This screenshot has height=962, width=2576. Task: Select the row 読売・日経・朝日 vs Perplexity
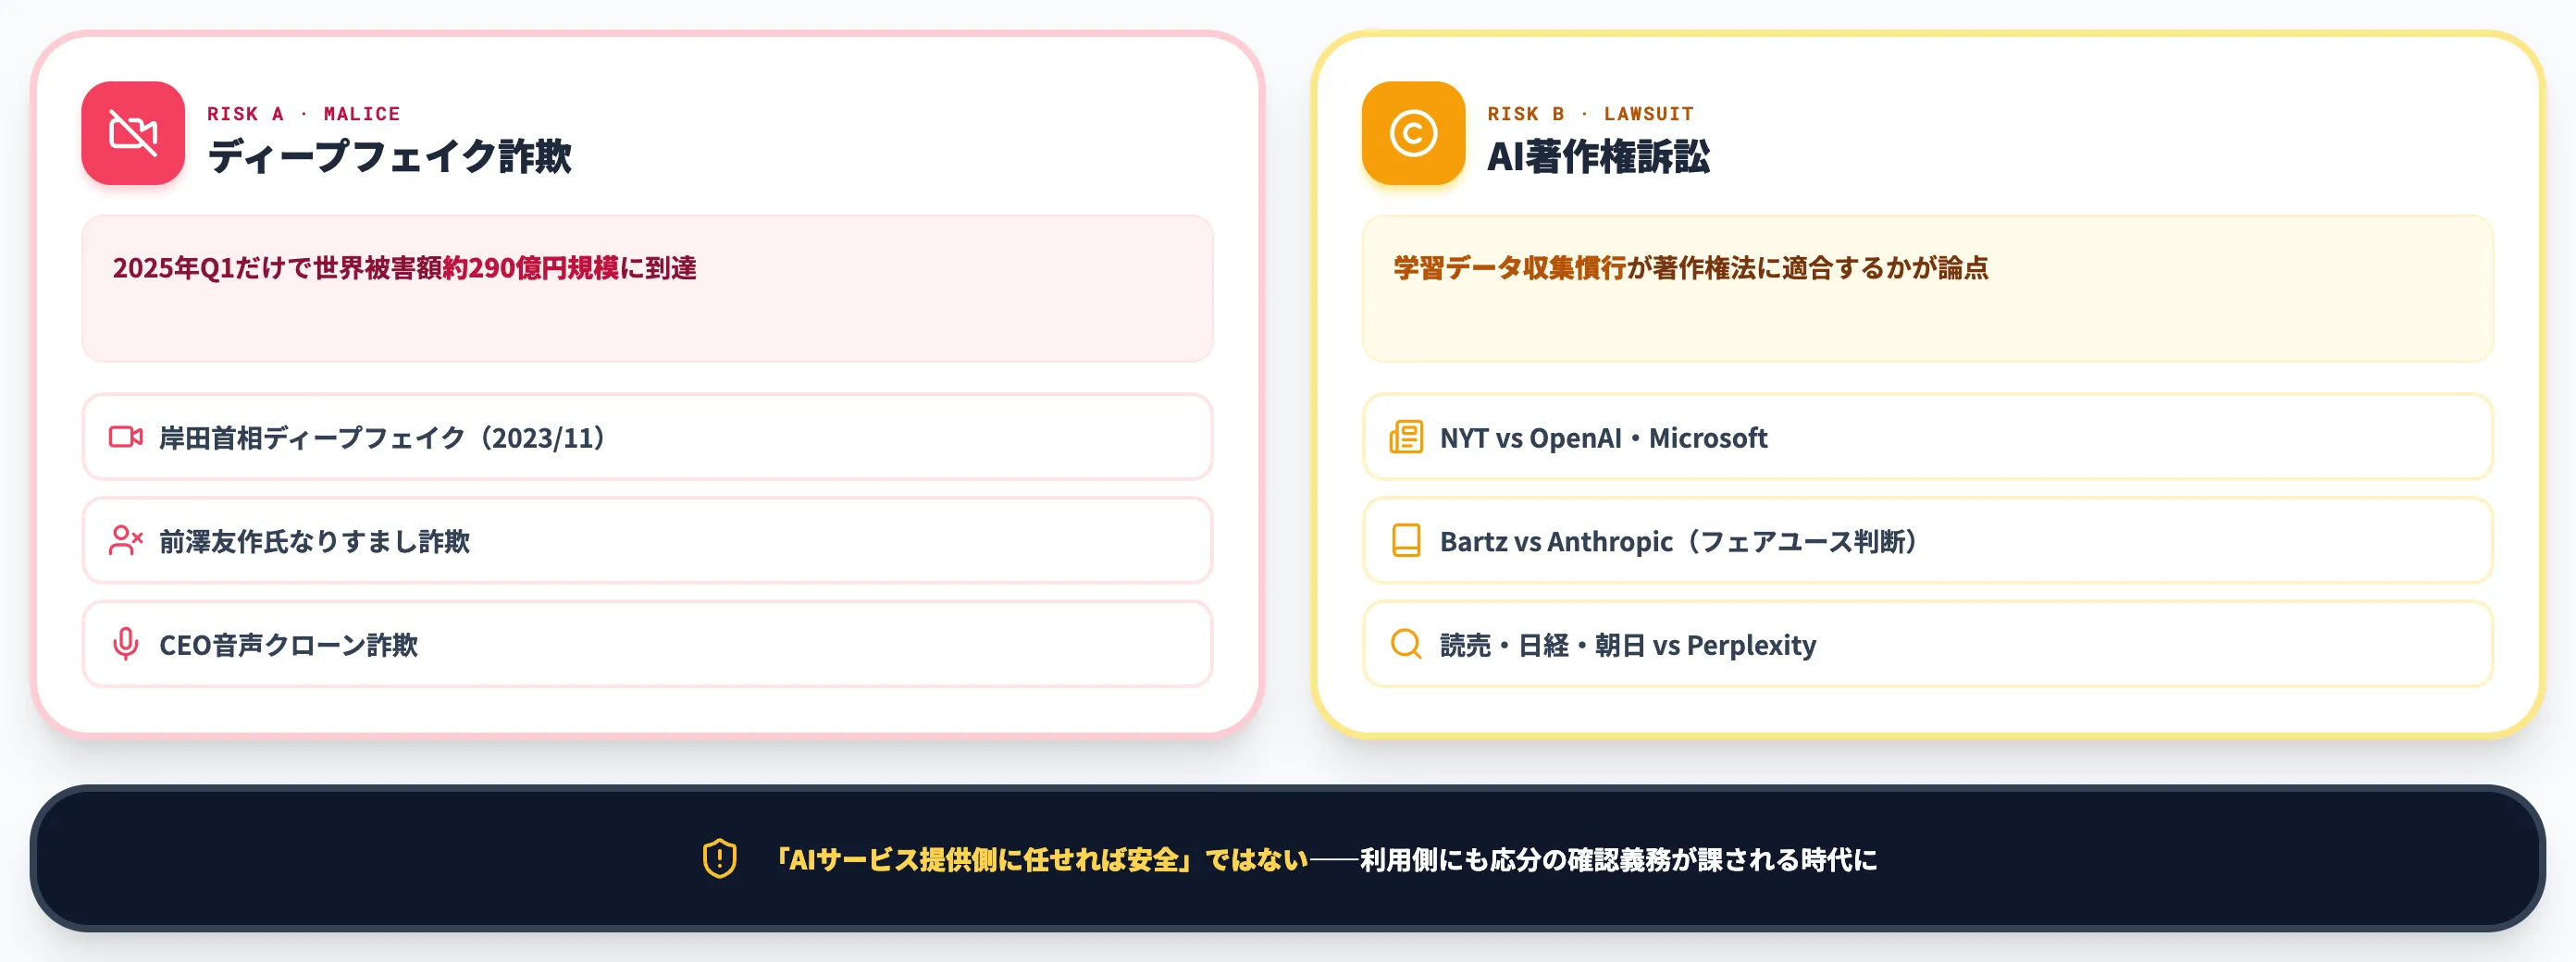coord(1927,644)
